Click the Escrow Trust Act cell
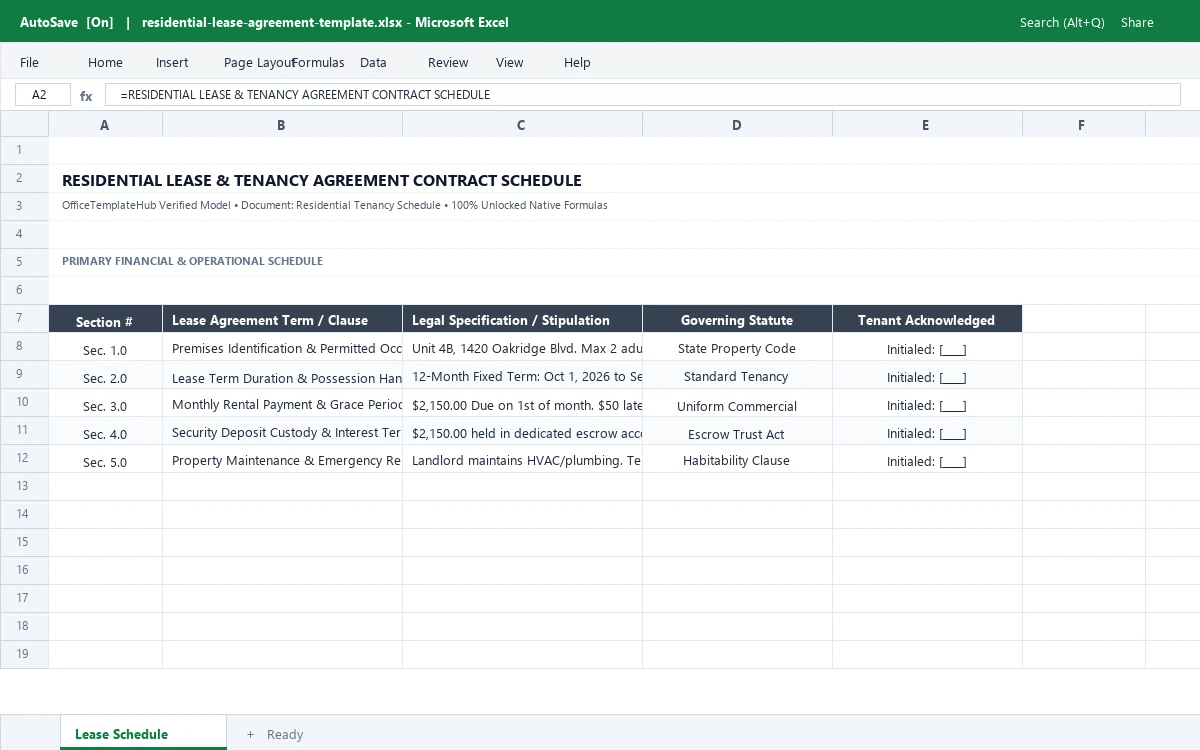1200x750 pixels. (737, 431)
